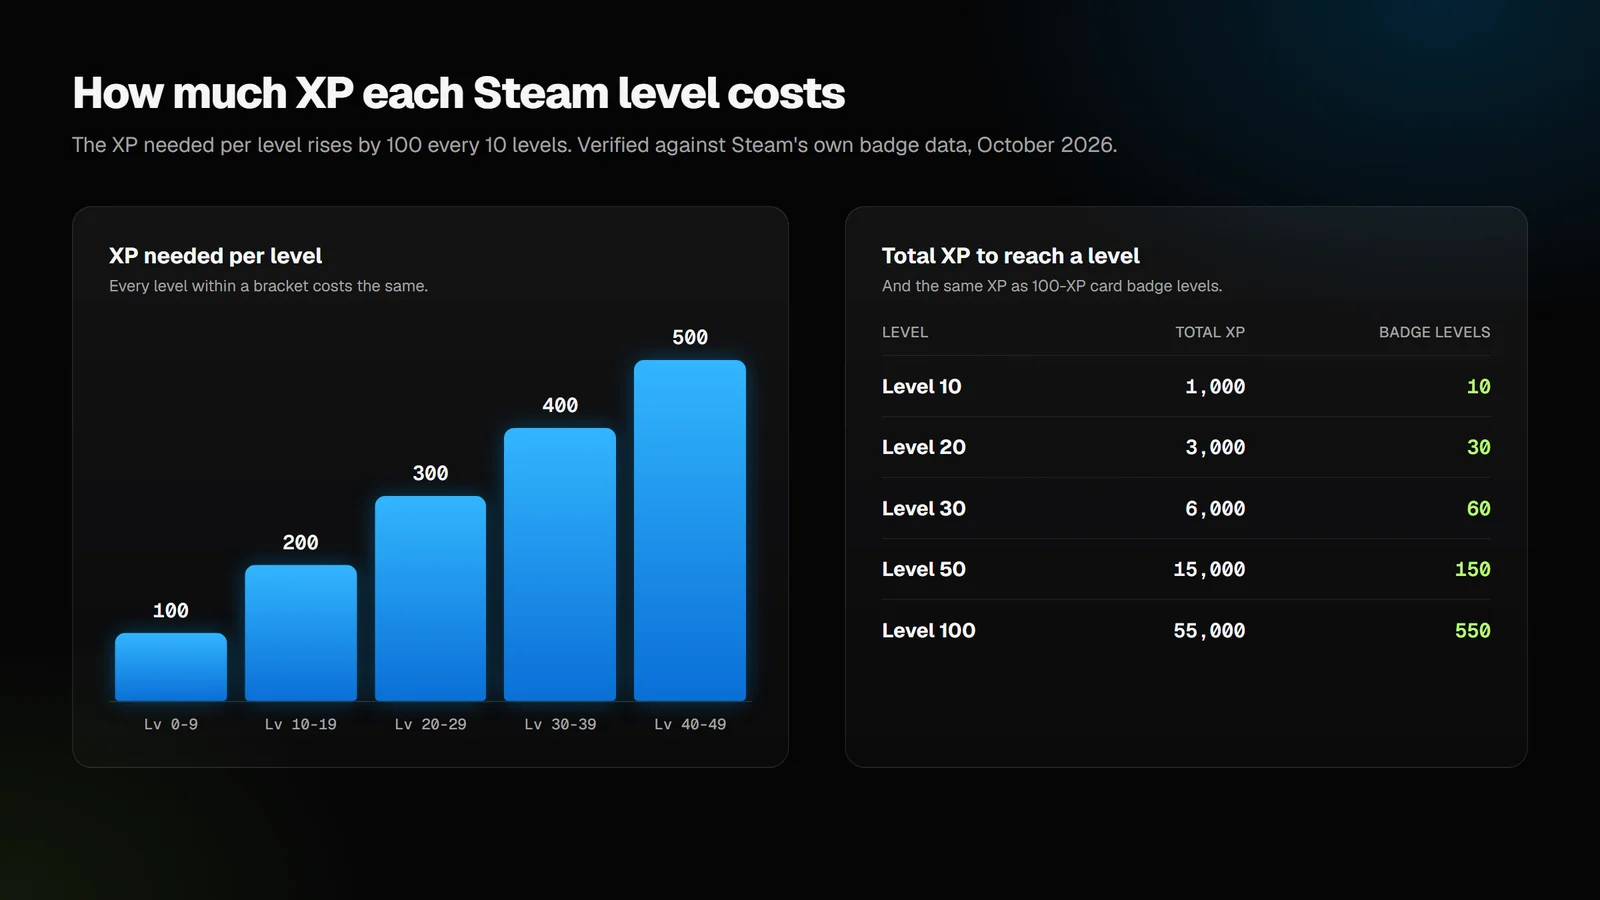Image resolution: width=1600 pixels, height=900 pixels.
Task: Click the green 10 badge levels value
Action: (x=1478, y=387)
